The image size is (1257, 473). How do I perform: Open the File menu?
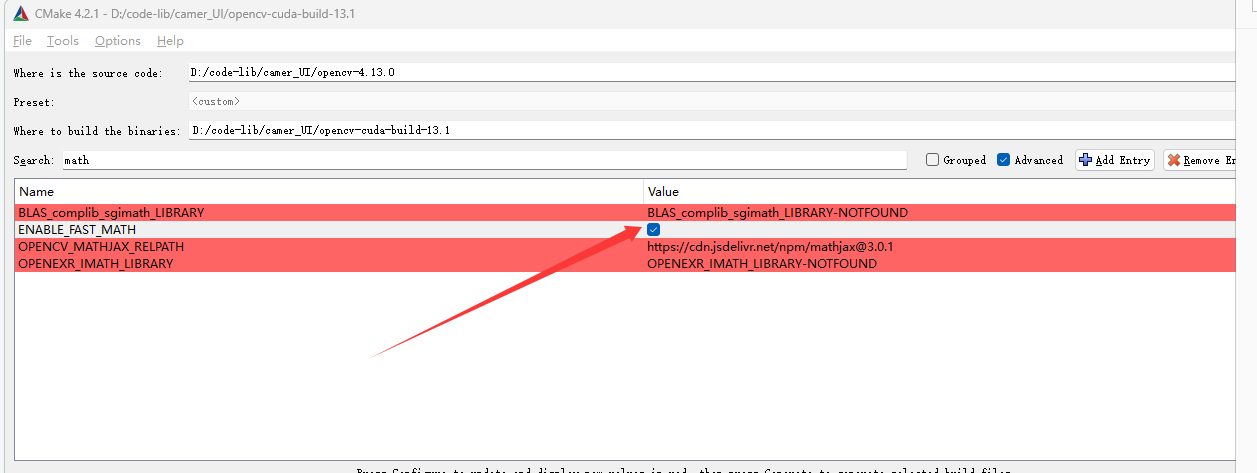[22, 41]
